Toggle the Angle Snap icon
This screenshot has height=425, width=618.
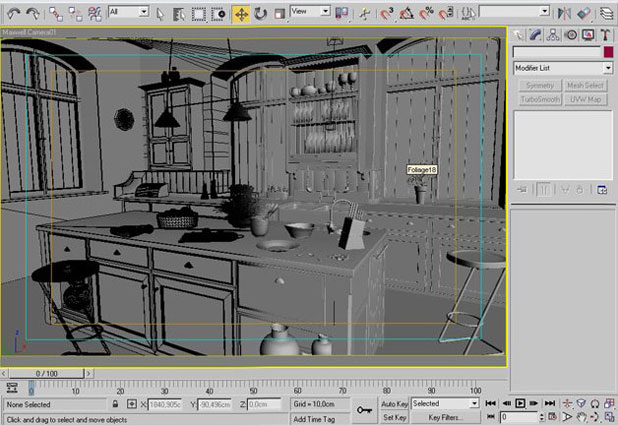tap(406, 15)
